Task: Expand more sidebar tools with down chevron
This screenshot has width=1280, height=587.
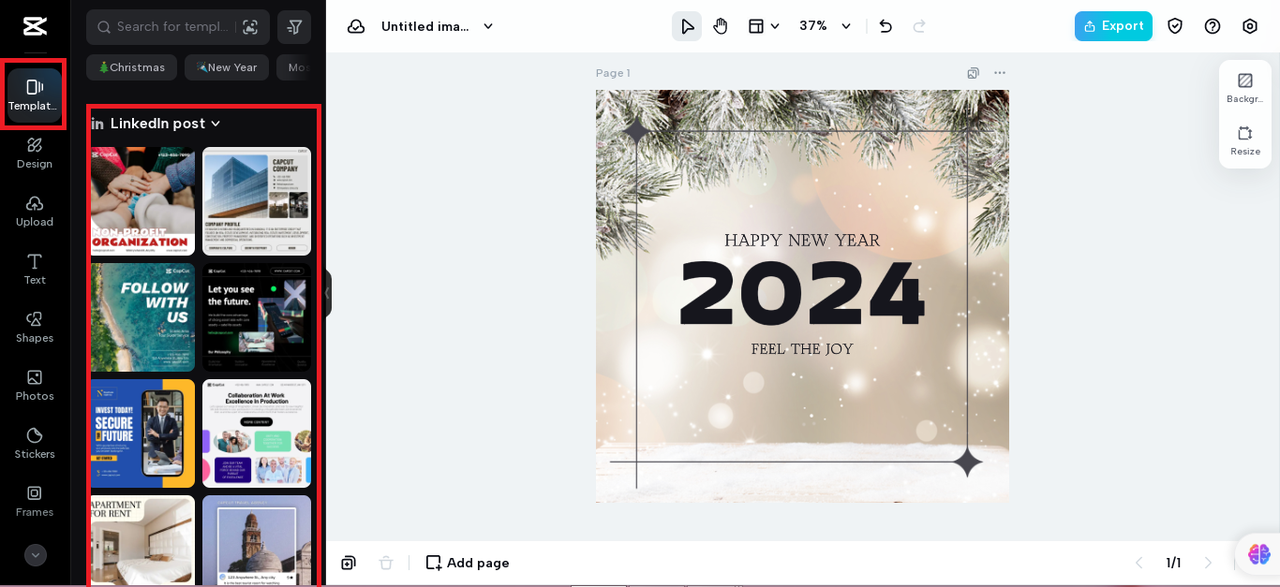Action: tap(35, 555)
